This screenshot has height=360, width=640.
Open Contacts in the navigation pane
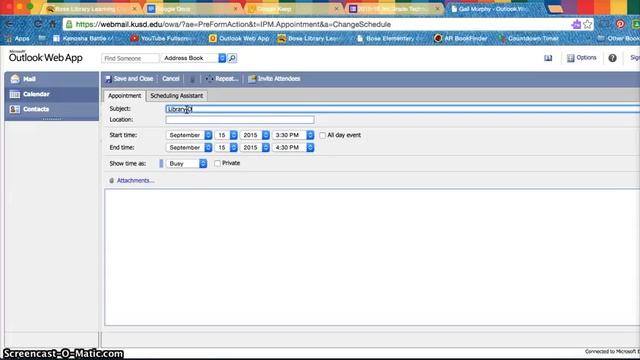click(x=51, y=109)
